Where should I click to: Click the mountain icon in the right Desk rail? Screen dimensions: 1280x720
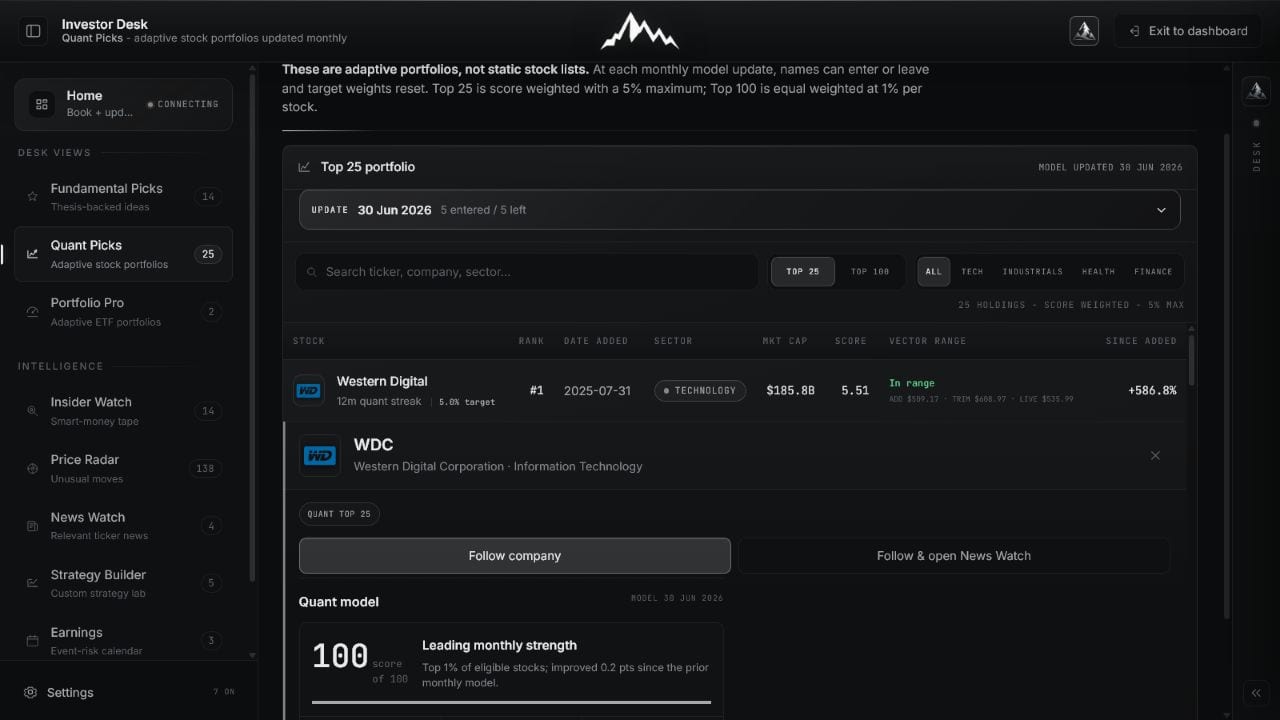point(1256,91)
